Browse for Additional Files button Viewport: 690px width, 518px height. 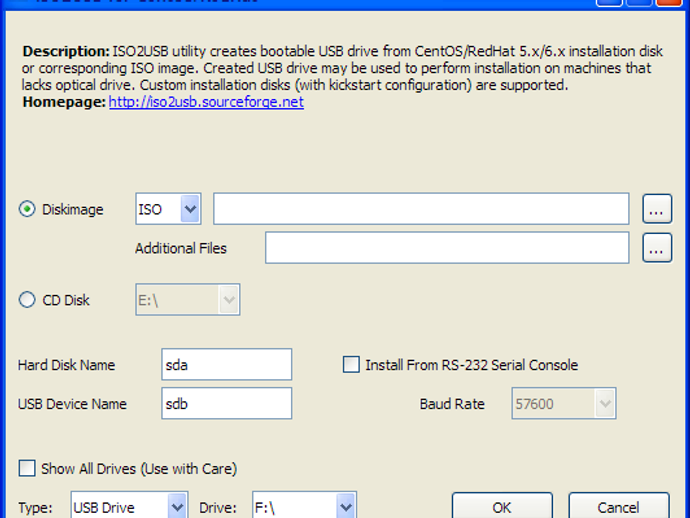point(657,248)
